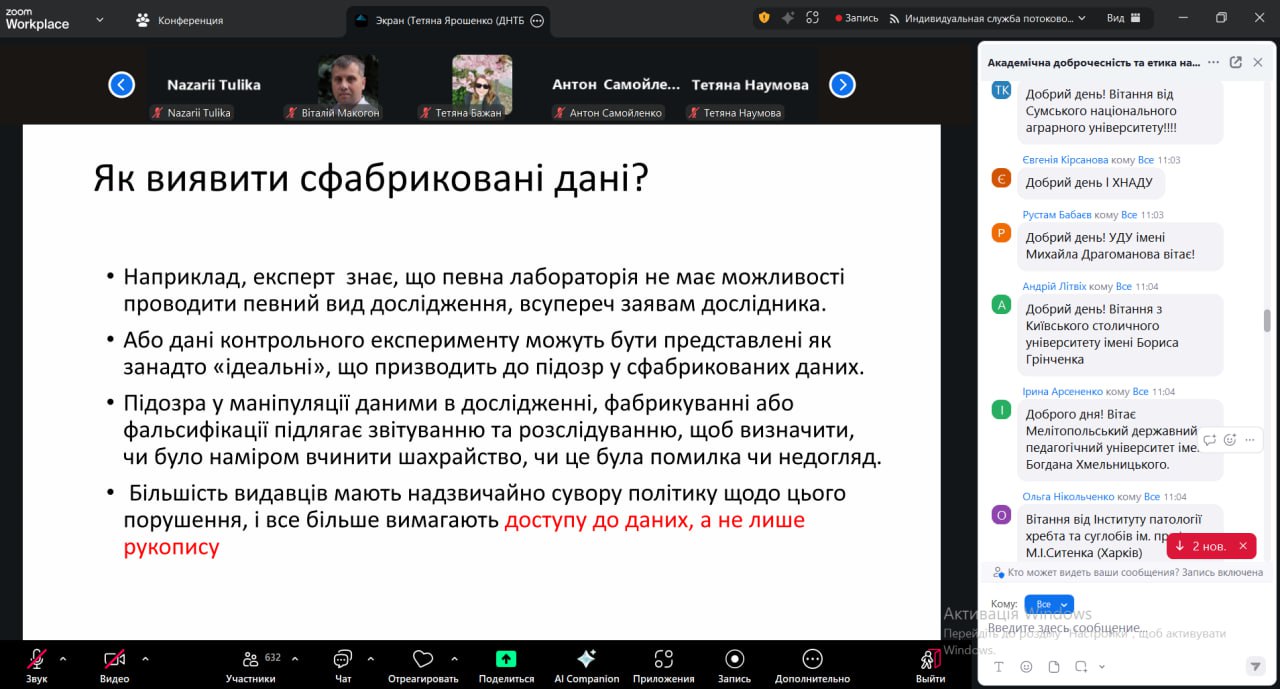Open the AI Companion sparkle icon
Image resolution: width=1280 pixels, height=689 pixels.
(x=586, y=659)
